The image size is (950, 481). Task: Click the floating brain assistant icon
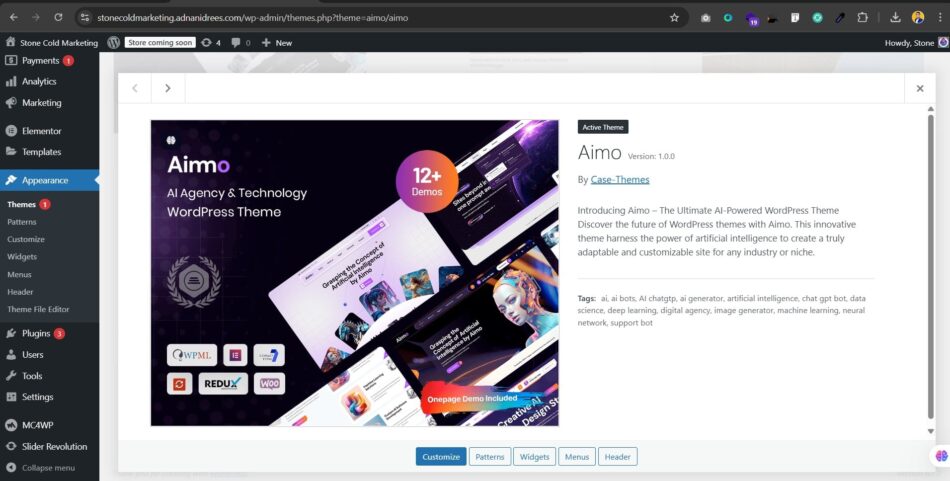(x=942, y=456)
